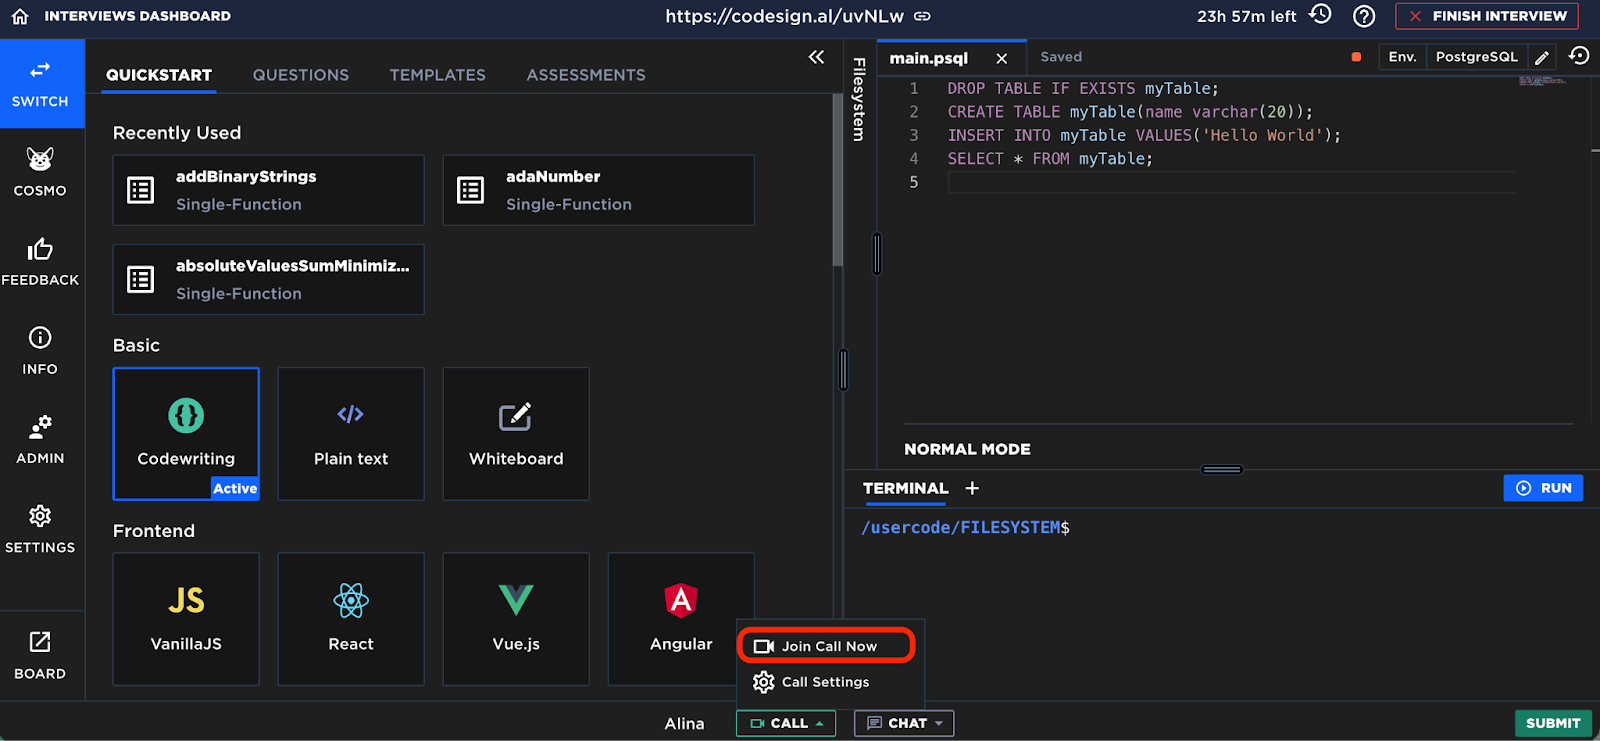Image resolution: width=1600 pixels, height=741 pixels.
Task: Select the Plain text template tile
Action: pos(350,433)
